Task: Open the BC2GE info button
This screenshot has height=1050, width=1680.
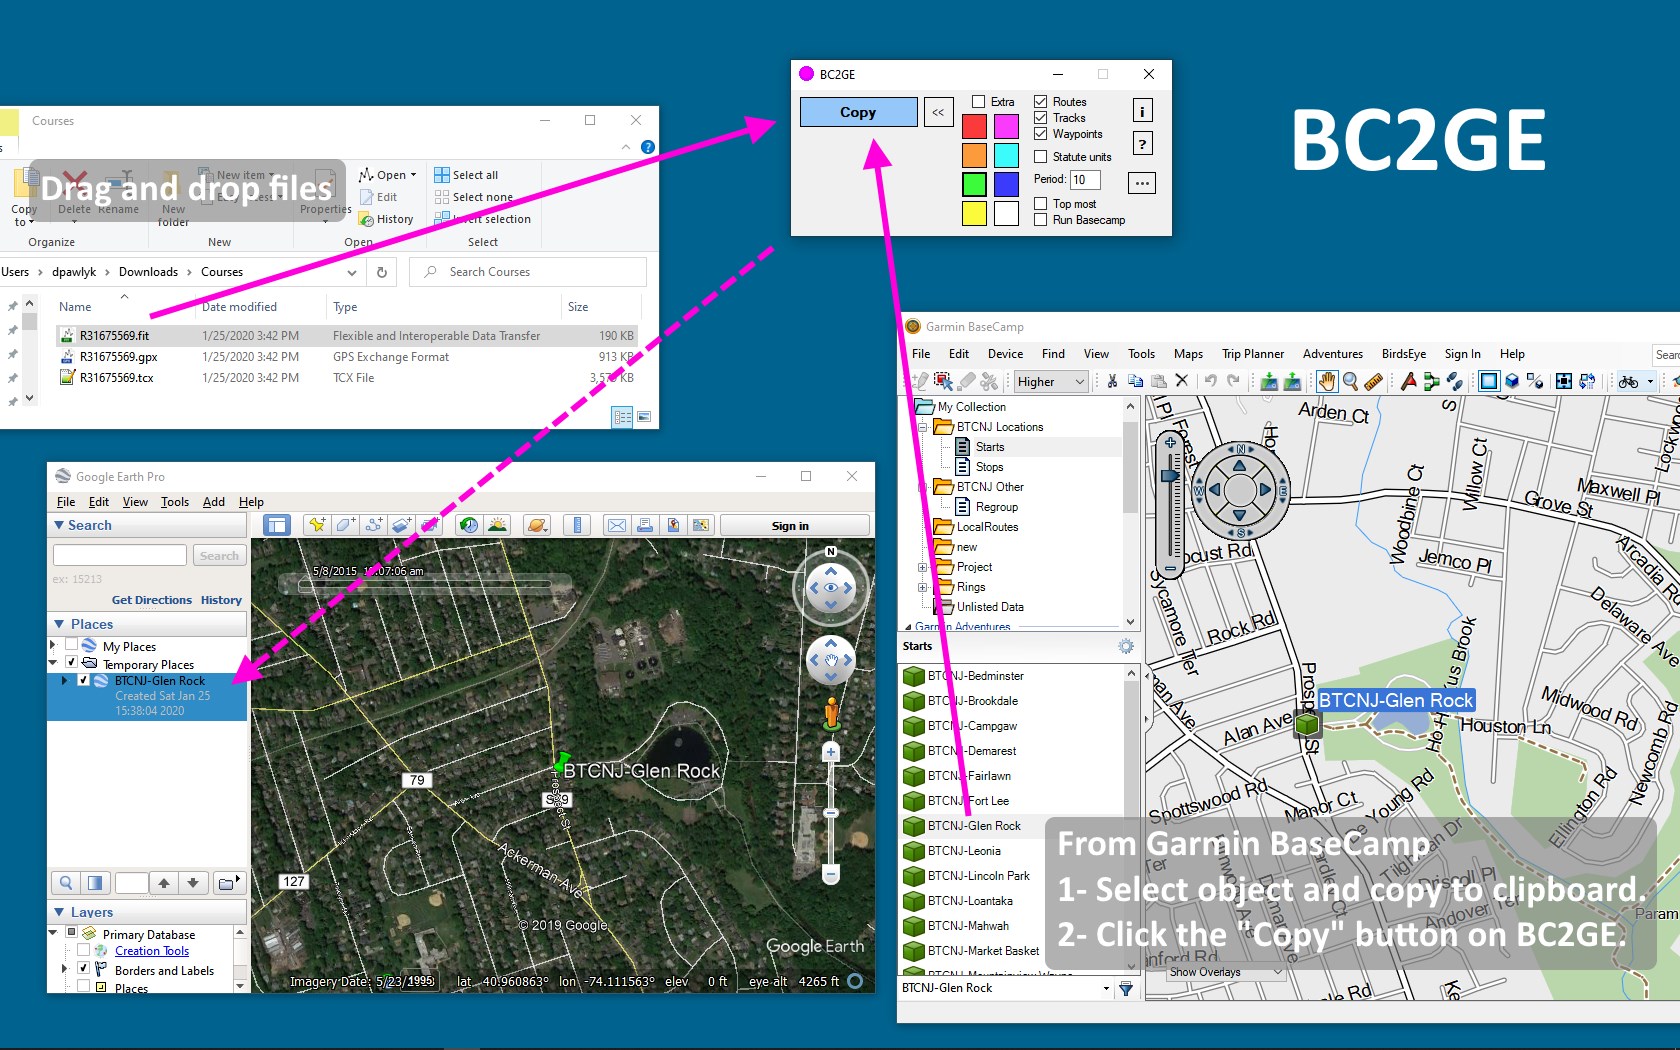Action: tap(1142, 111)
